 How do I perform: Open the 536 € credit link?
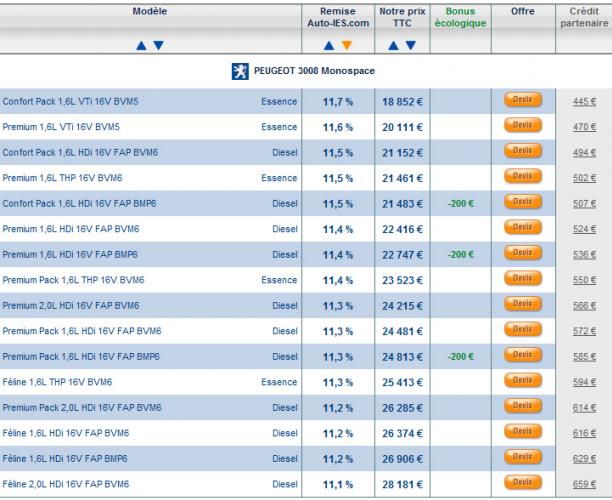(584, 254)
